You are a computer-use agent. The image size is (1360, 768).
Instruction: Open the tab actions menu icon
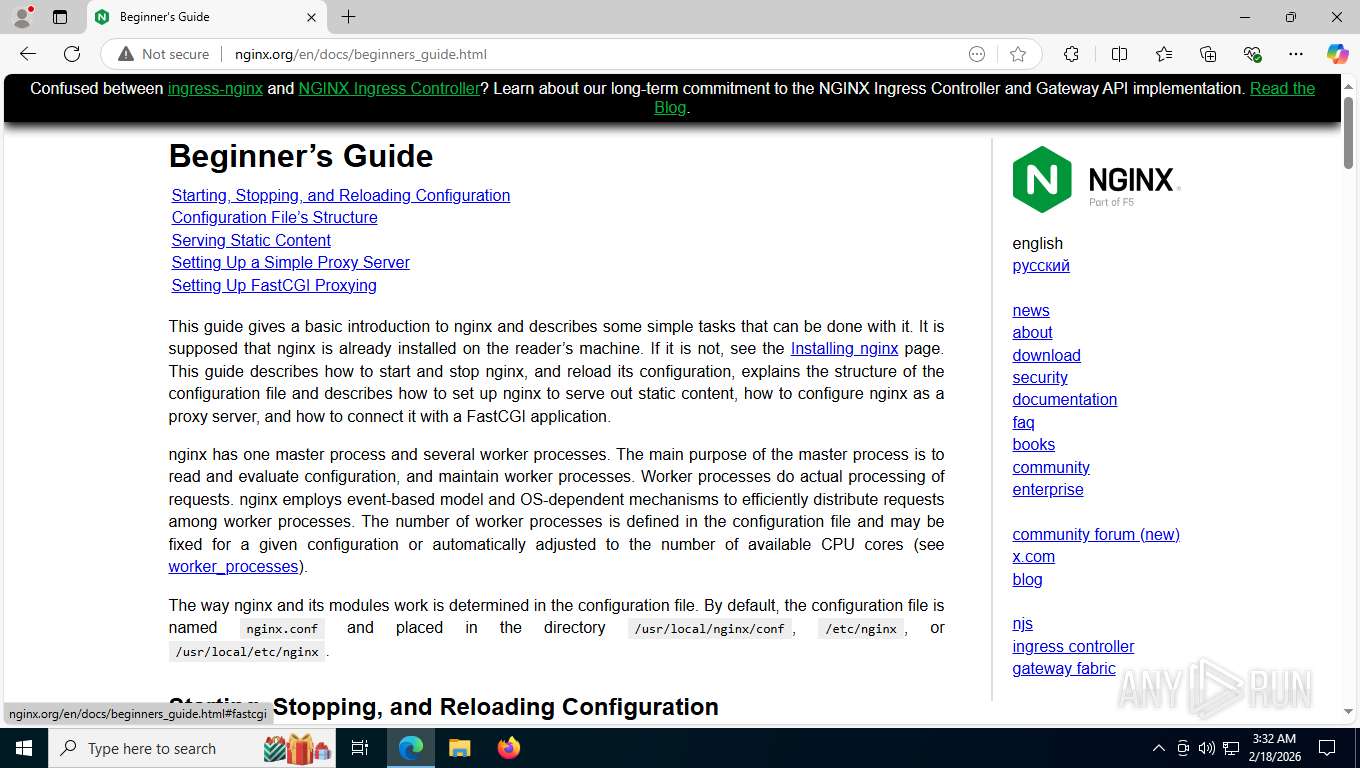60,17
